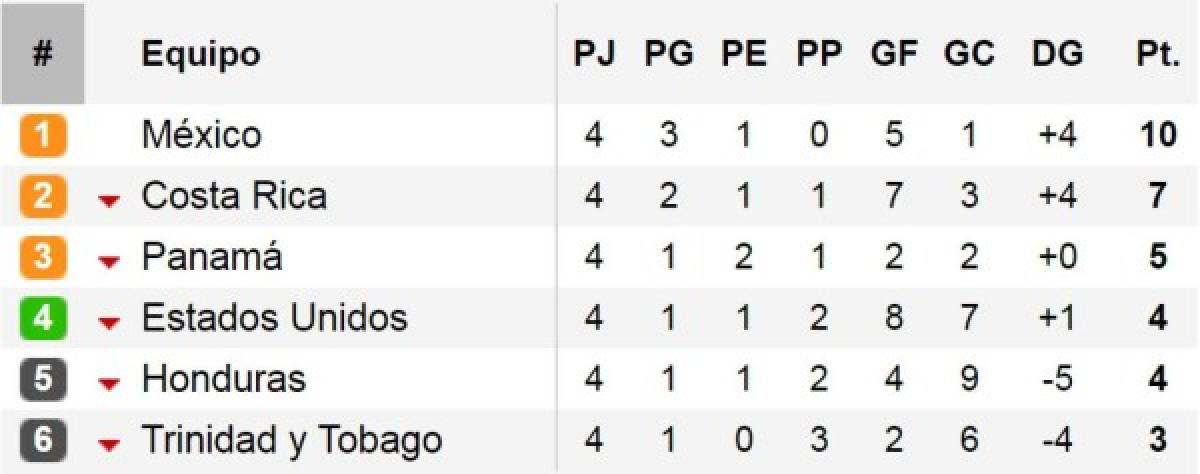Sort by the DG column header
This screenshot has width=1200, height=474.
1057,54
